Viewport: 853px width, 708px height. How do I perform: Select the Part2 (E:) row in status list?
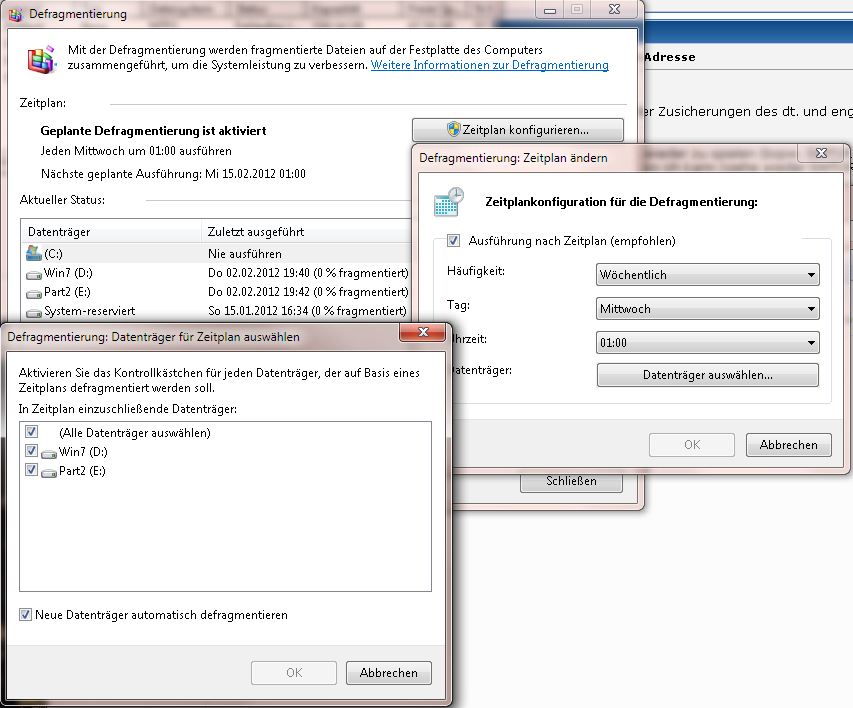click(x=216, y=292)
